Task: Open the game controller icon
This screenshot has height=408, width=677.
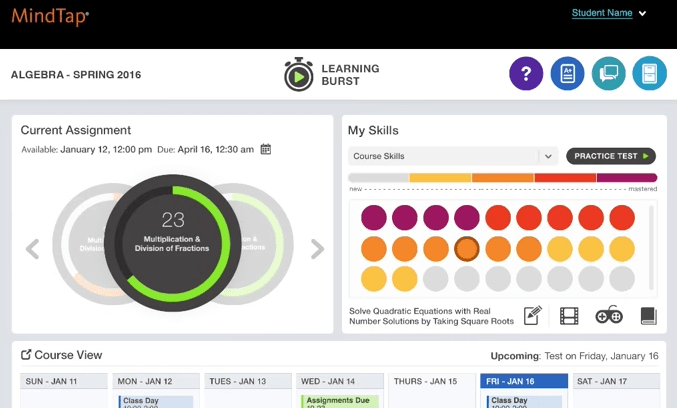Action: (x=609, y=315)
